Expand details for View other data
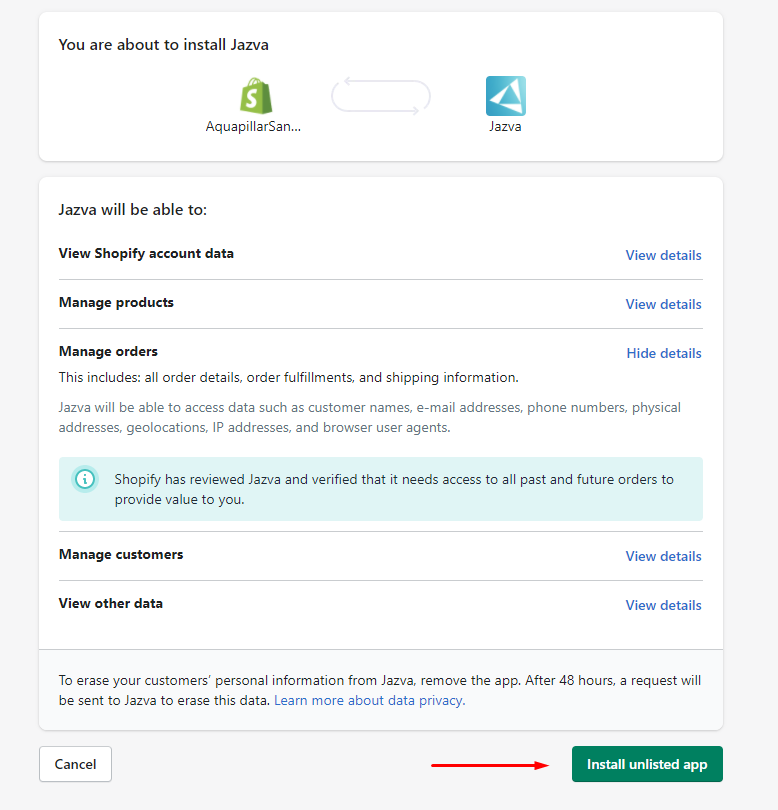 663,605
